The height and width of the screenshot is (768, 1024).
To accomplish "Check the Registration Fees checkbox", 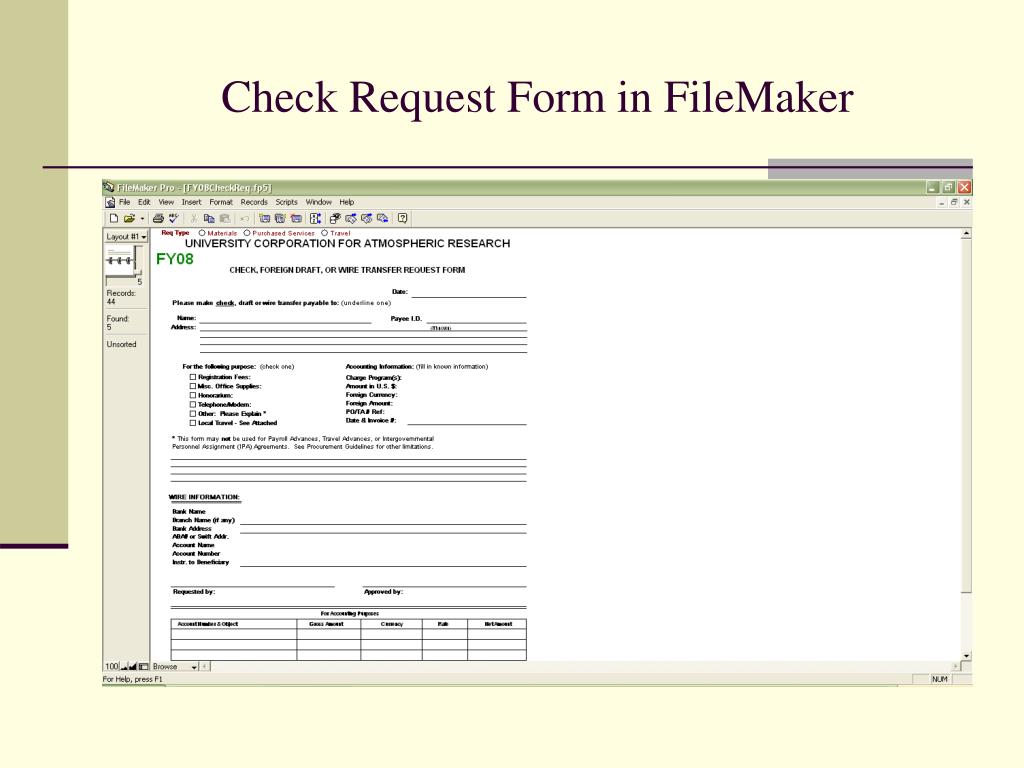I will point(193,377).
